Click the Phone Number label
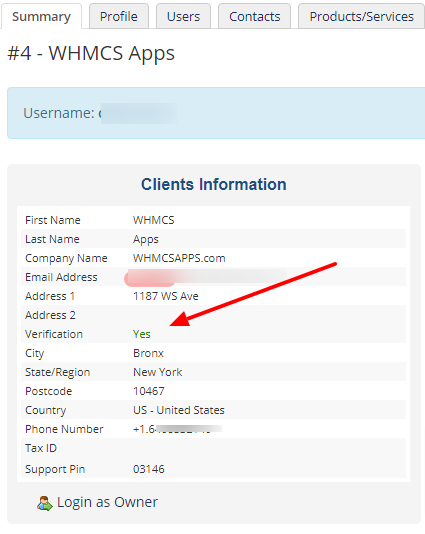The image size is (425, 534). pos(64,429)
